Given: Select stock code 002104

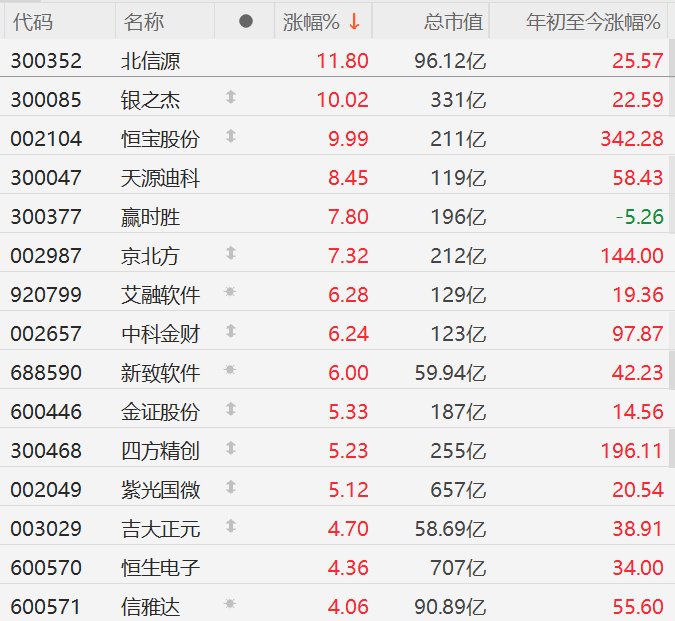Looking at the screenshot, I should (x=46, y=139).
